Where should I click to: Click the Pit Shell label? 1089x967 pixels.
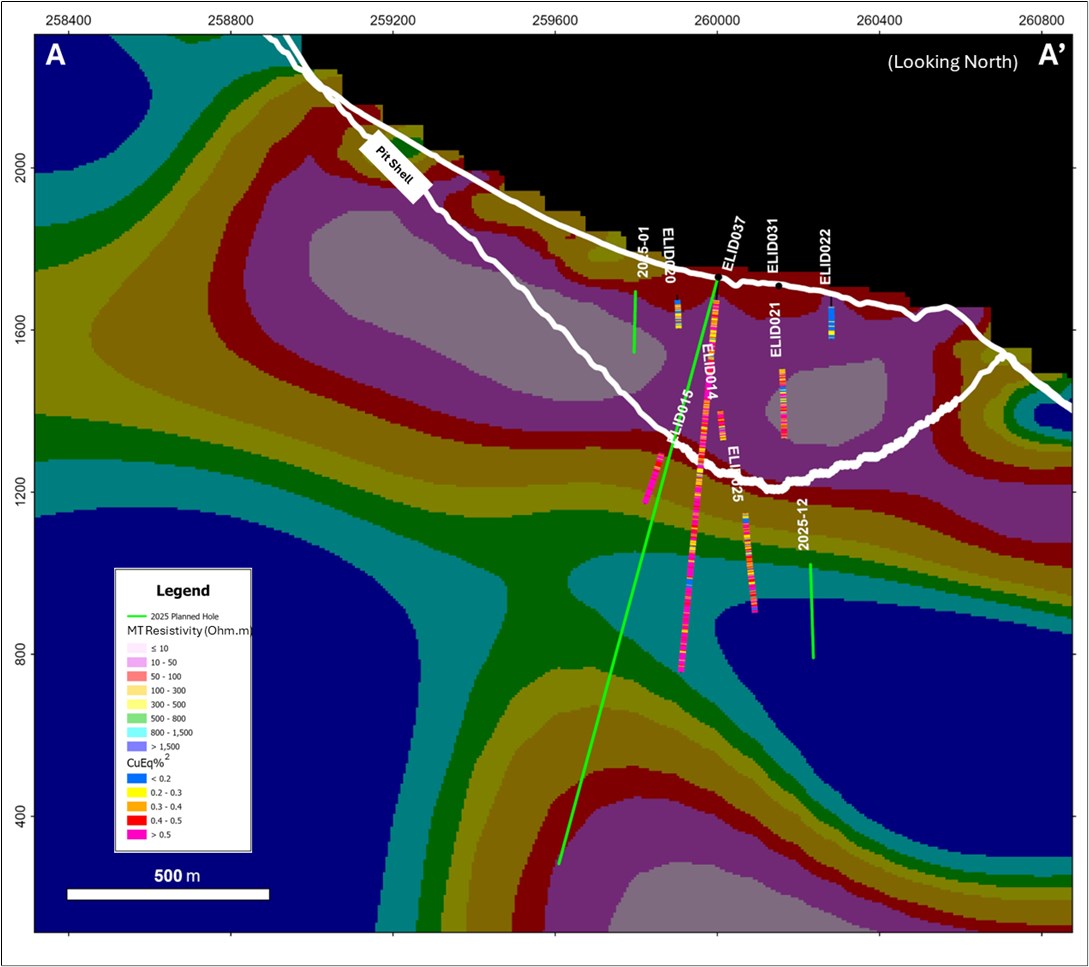(x=395, y=167)
